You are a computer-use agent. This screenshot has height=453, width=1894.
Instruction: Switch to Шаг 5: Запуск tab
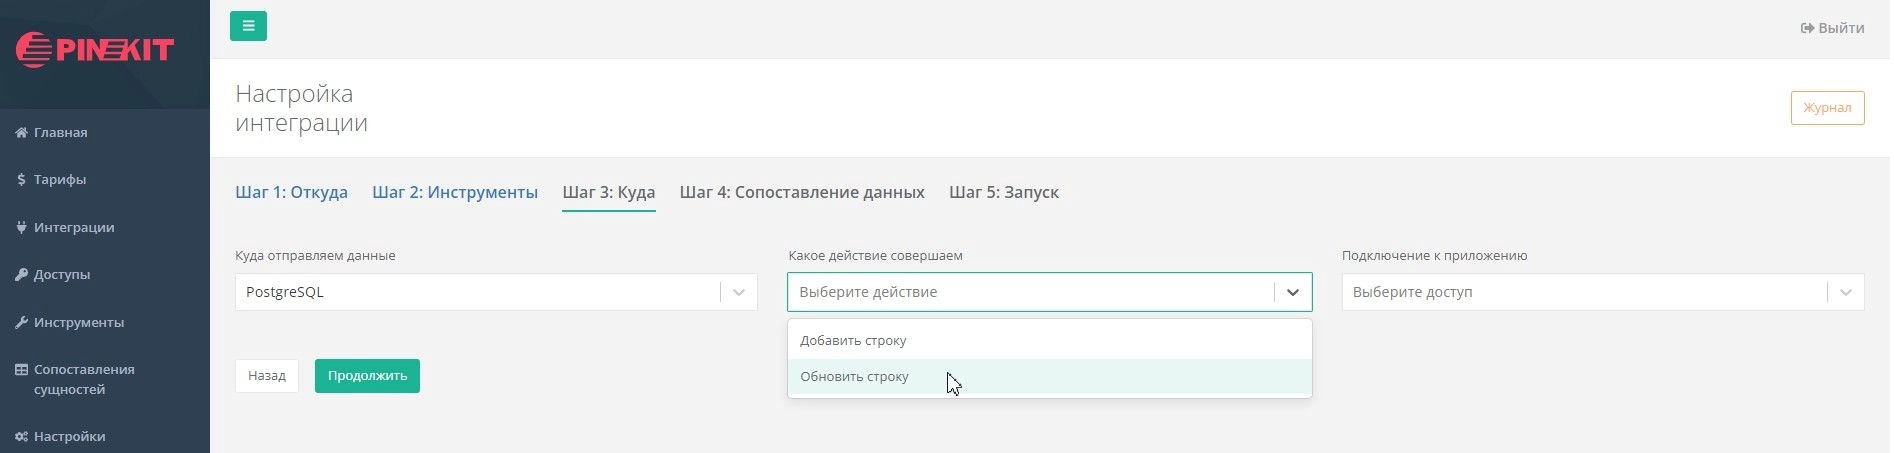[1003, 192]
